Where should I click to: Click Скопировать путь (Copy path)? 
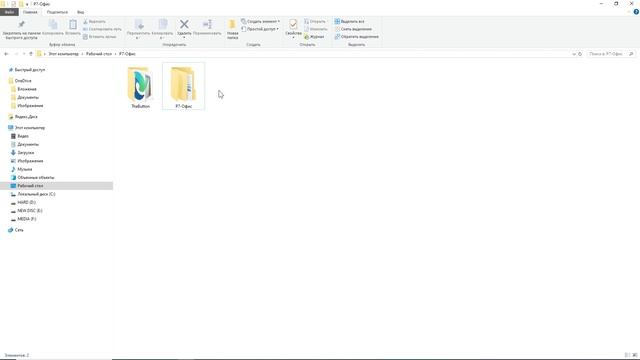coord(102,29)
